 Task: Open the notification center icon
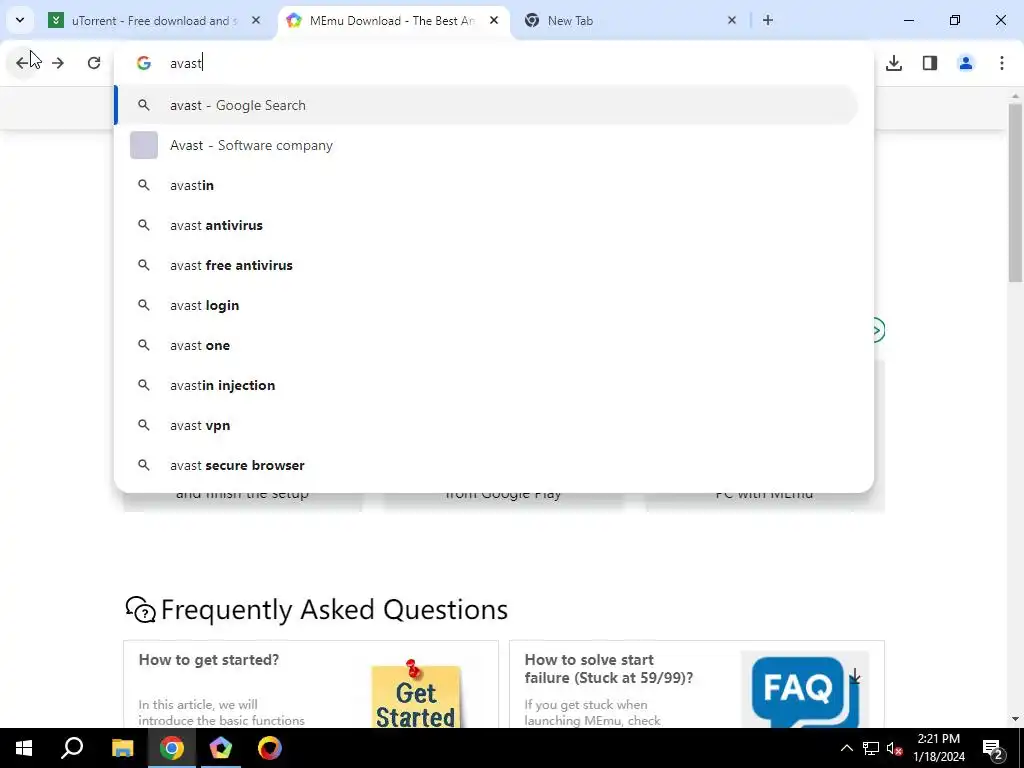click(x=993, y=749)
